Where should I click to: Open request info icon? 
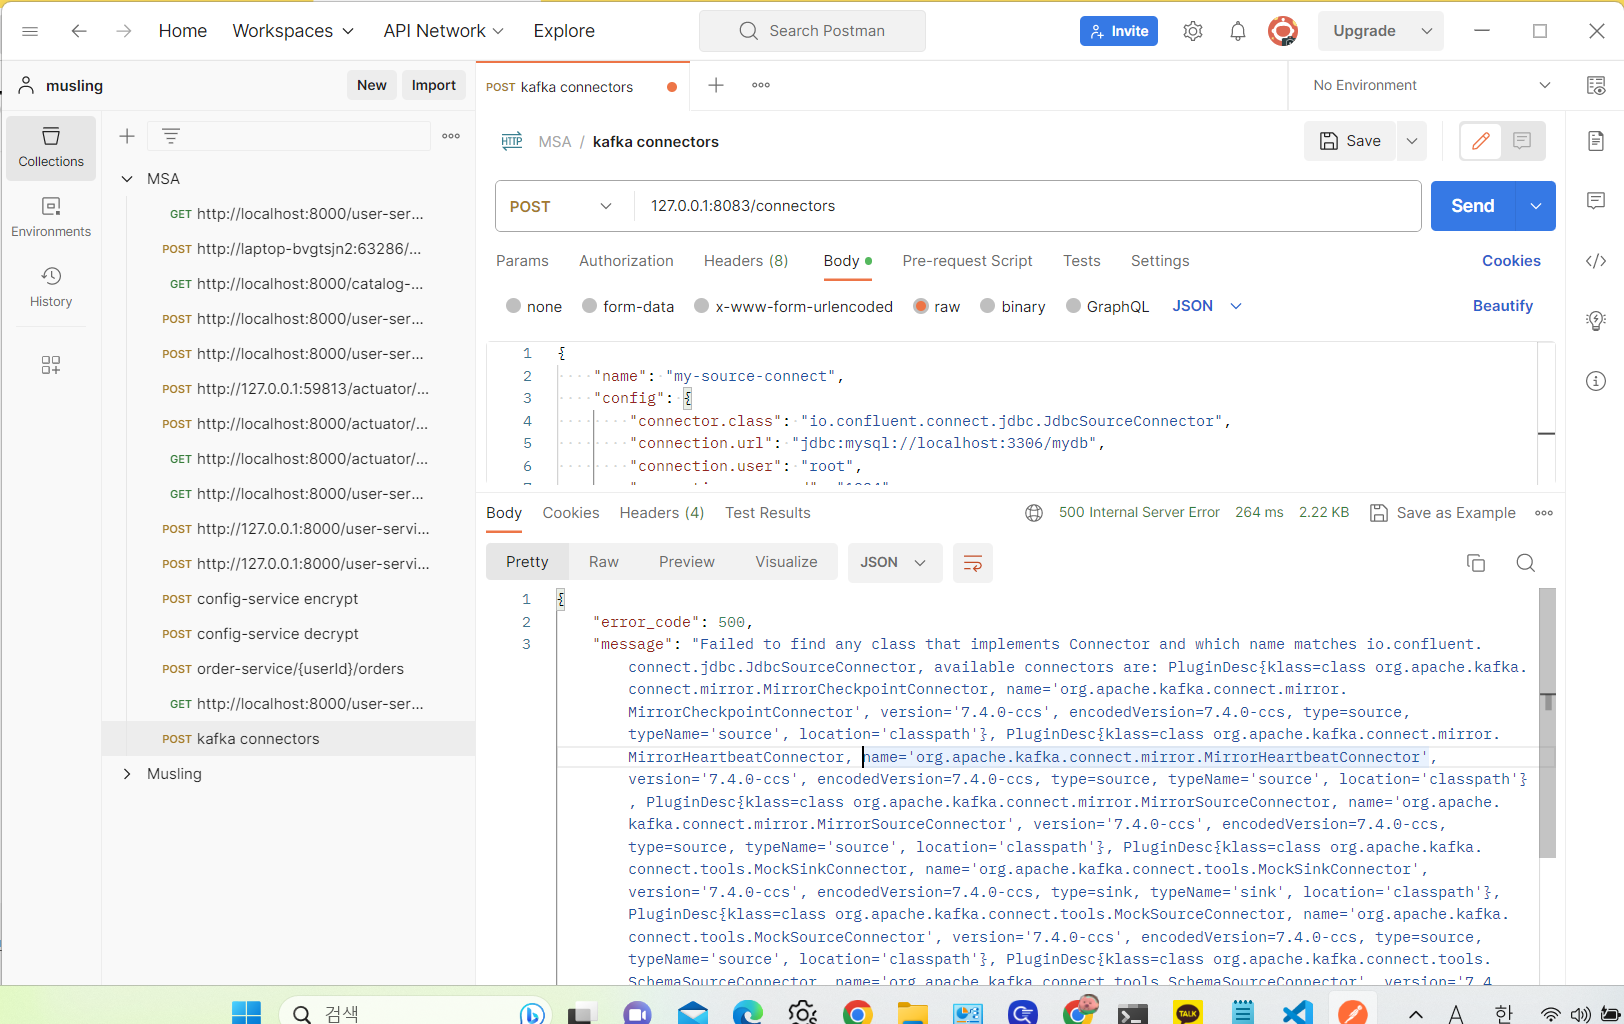tap(1596, 381)
